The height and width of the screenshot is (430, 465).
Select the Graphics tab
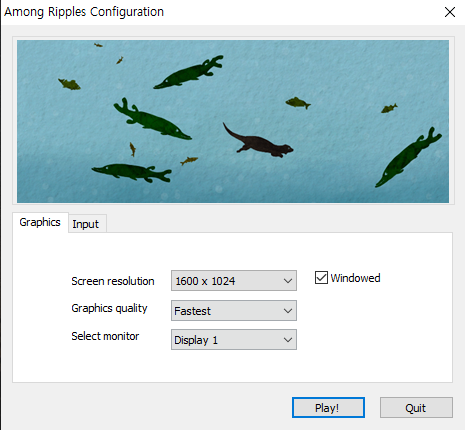click(x=40, y=222)
